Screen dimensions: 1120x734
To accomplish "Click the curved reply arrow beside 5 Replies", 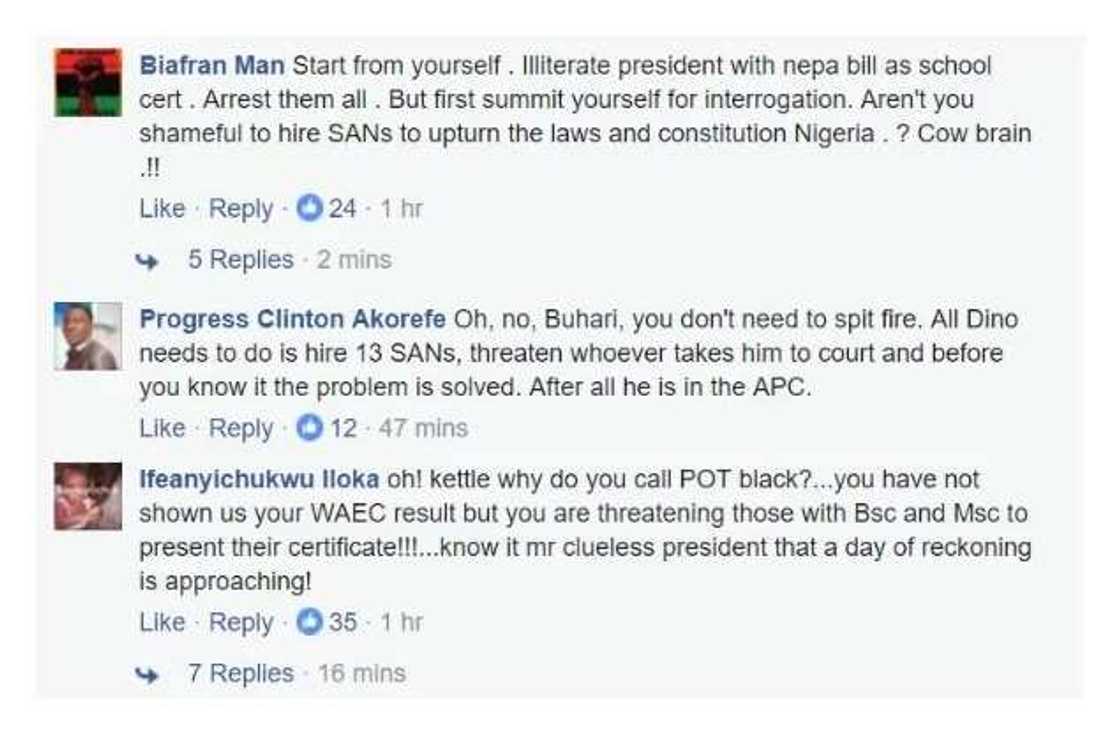I will [148, 259].
